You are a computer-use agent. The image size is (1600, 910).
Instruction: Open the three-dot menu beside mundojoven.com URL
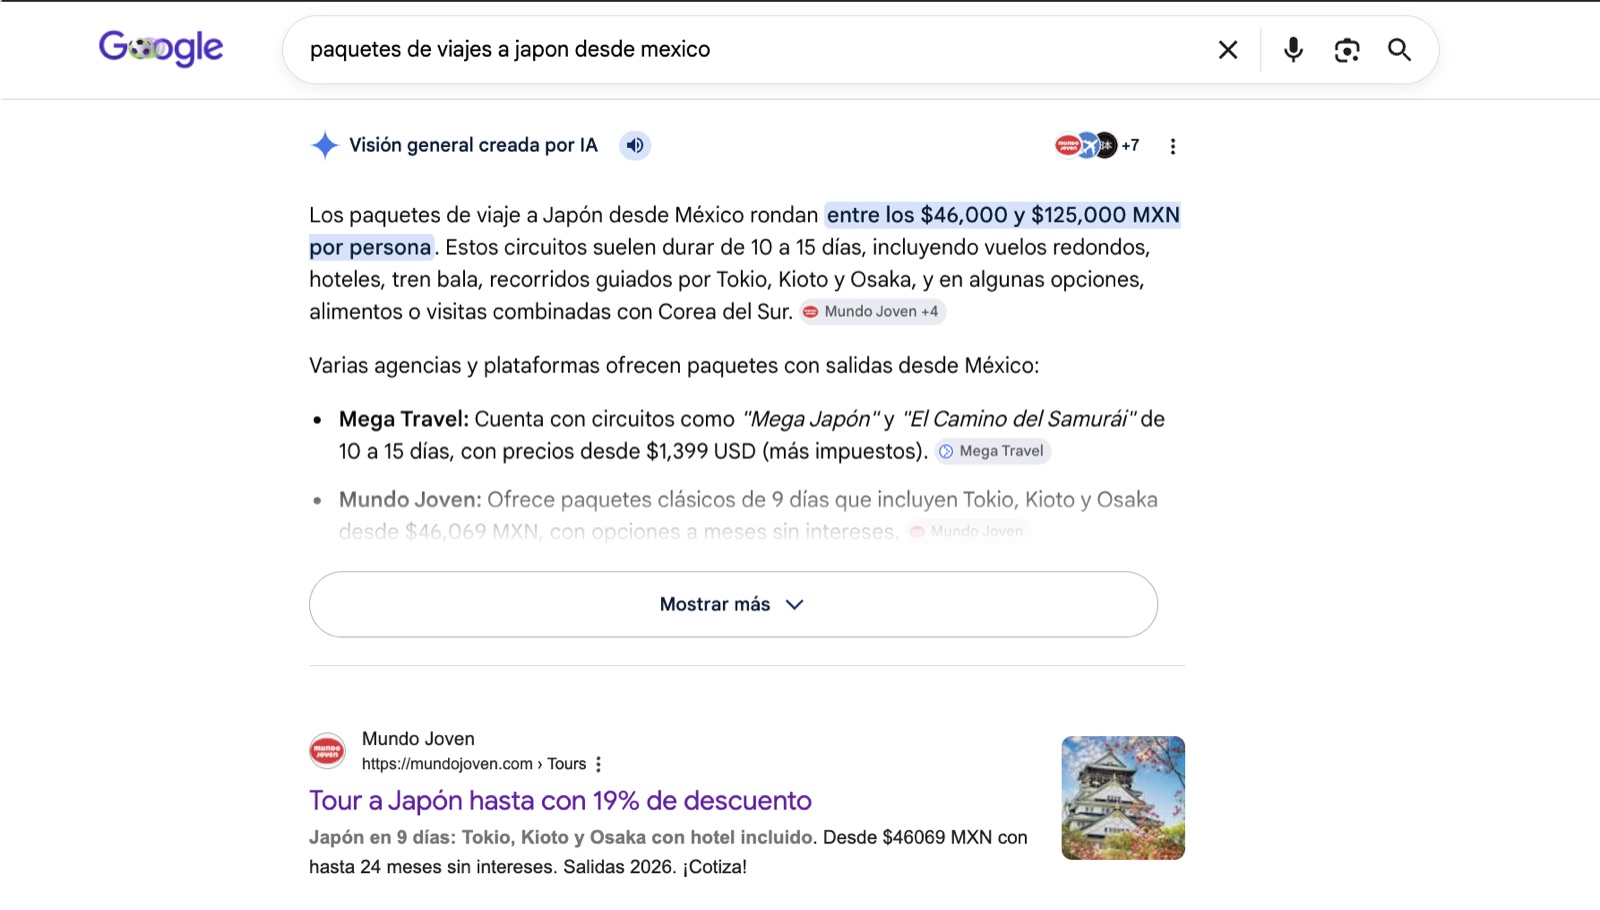(x=598, y=764)
